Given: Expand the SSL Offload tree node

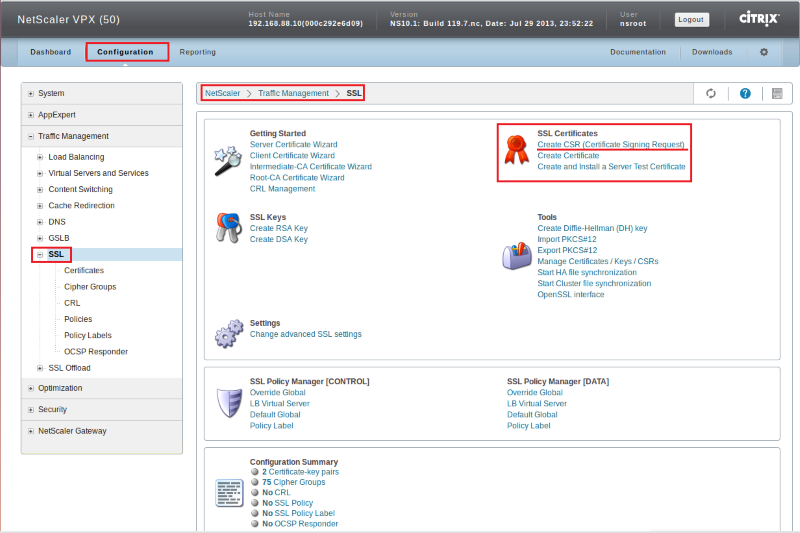Looking at the screenshot, I should coord(40,368).
